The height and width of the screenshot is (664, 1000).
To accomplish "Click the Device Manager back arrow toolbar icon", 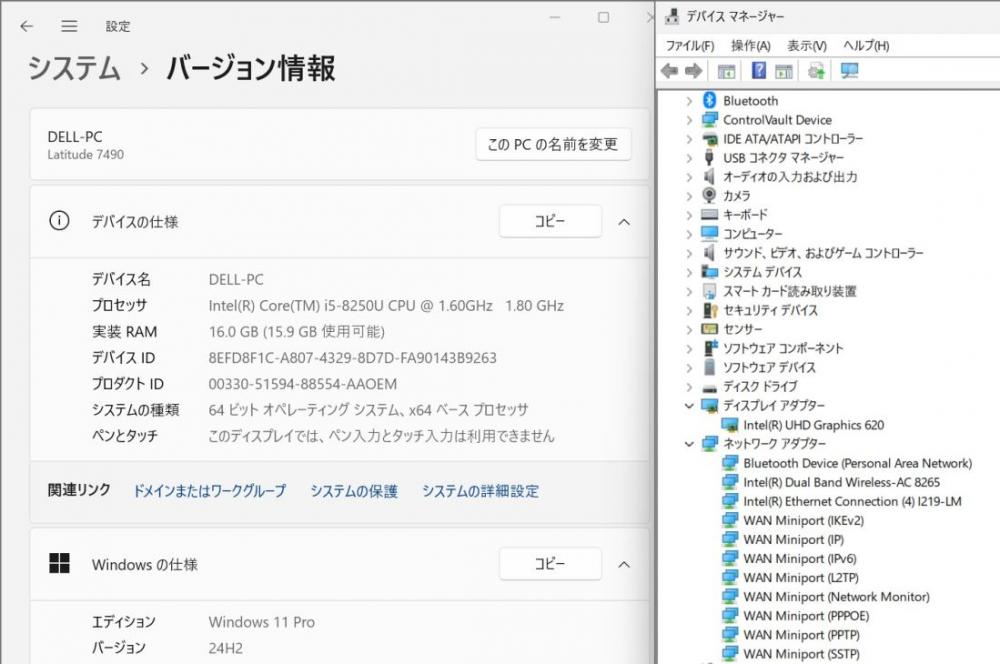I will [x=670, y=71].
